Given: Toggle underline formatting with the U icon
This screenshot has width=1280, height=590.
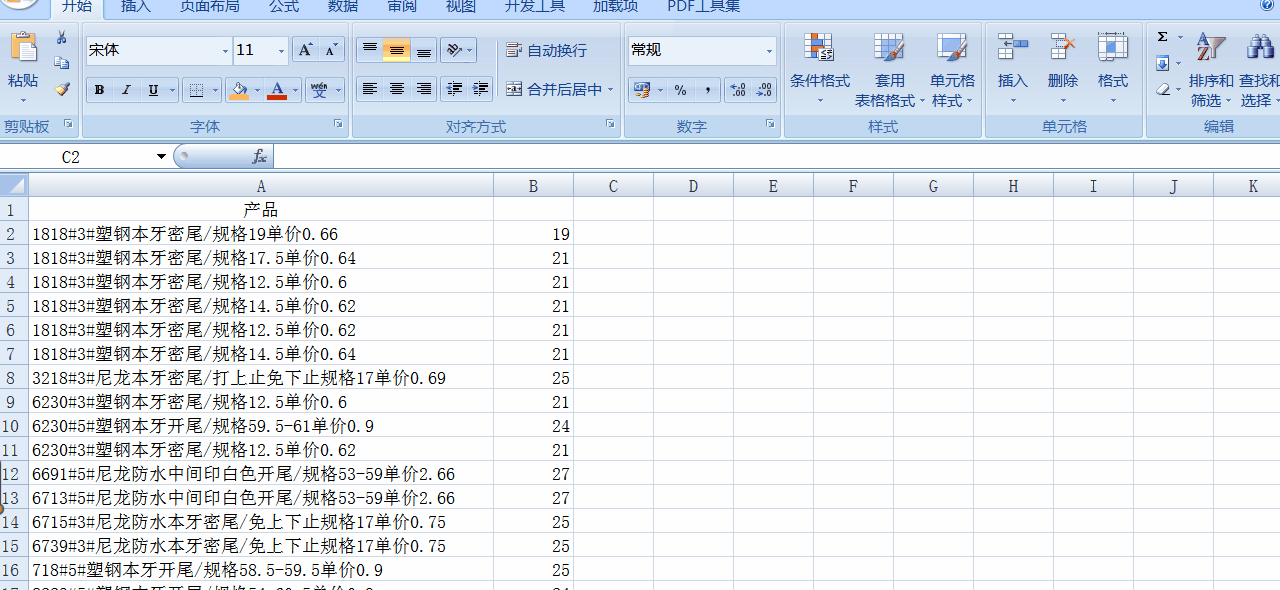Looking at the screenshot, I should tap(152, 90).
